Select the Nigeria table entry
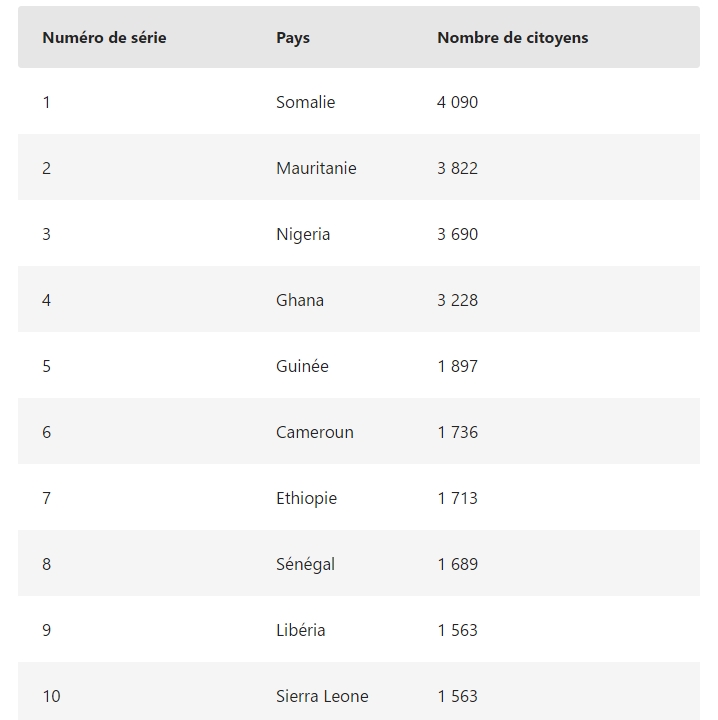 pyautogui.click(x=303, y=234)
